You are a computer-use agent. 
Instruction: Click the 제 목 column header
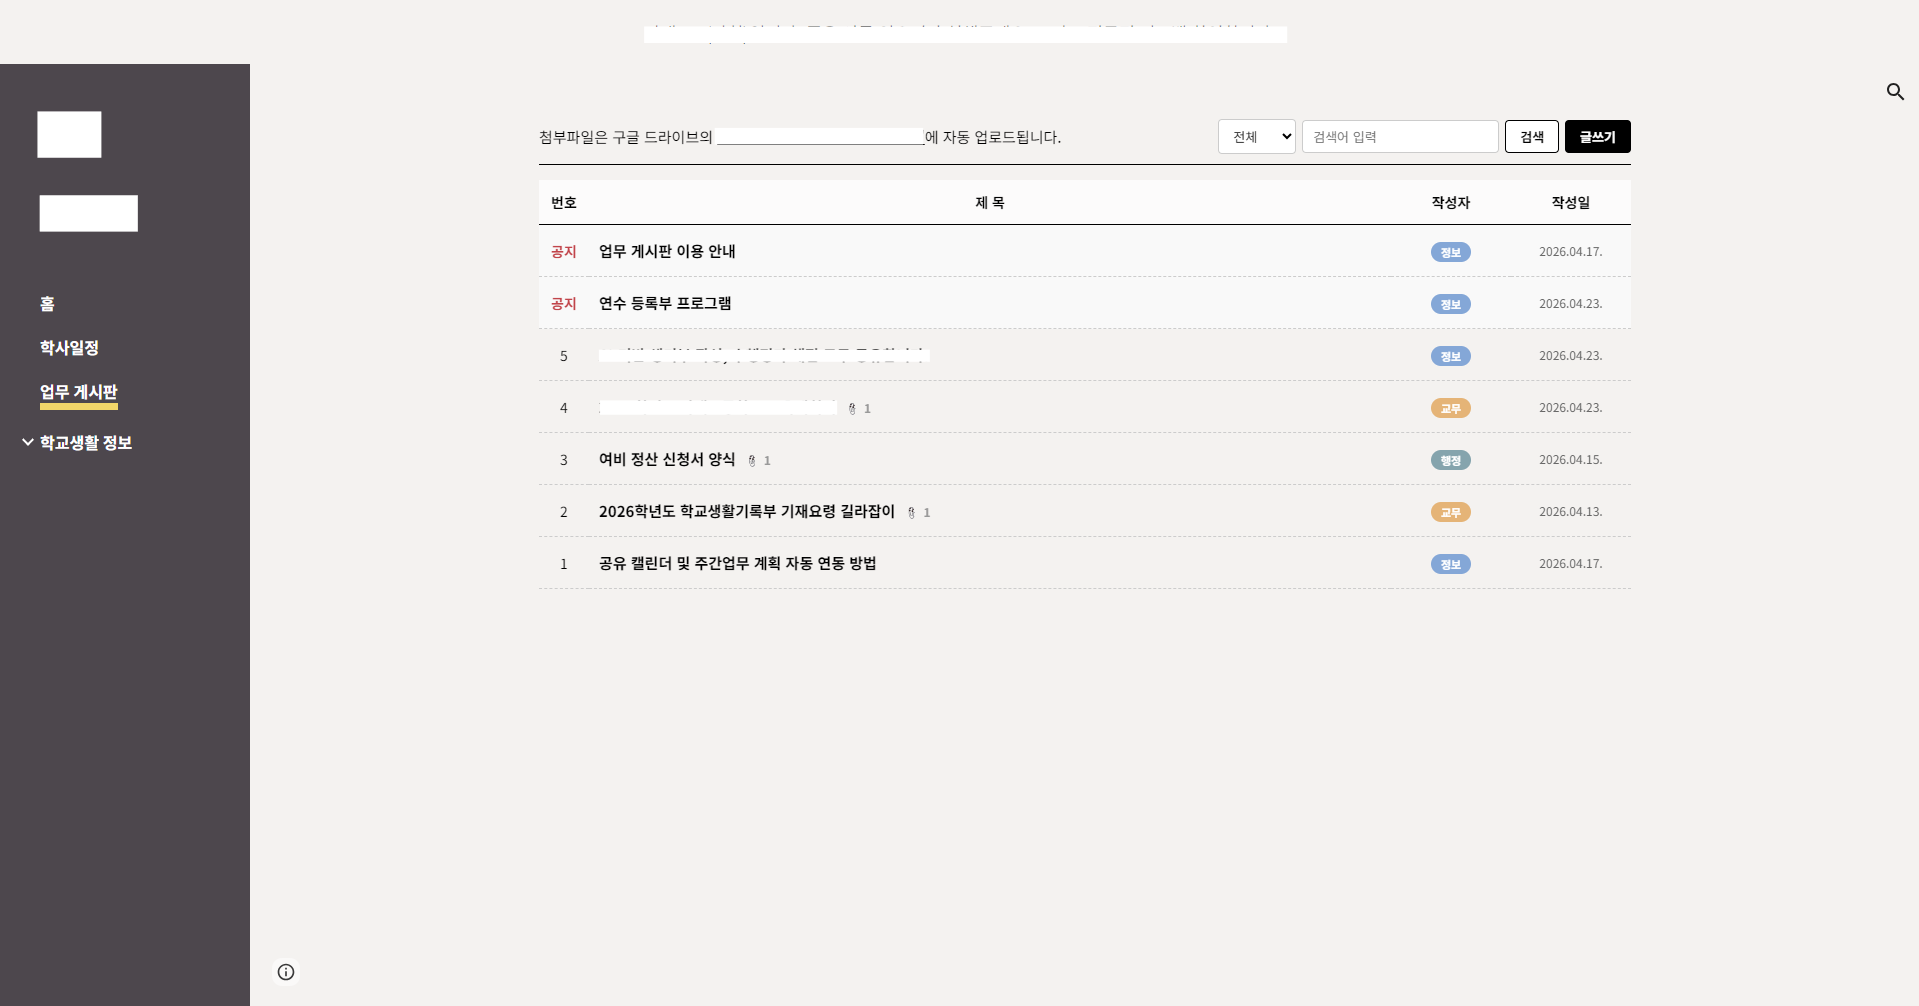(990, 203)
